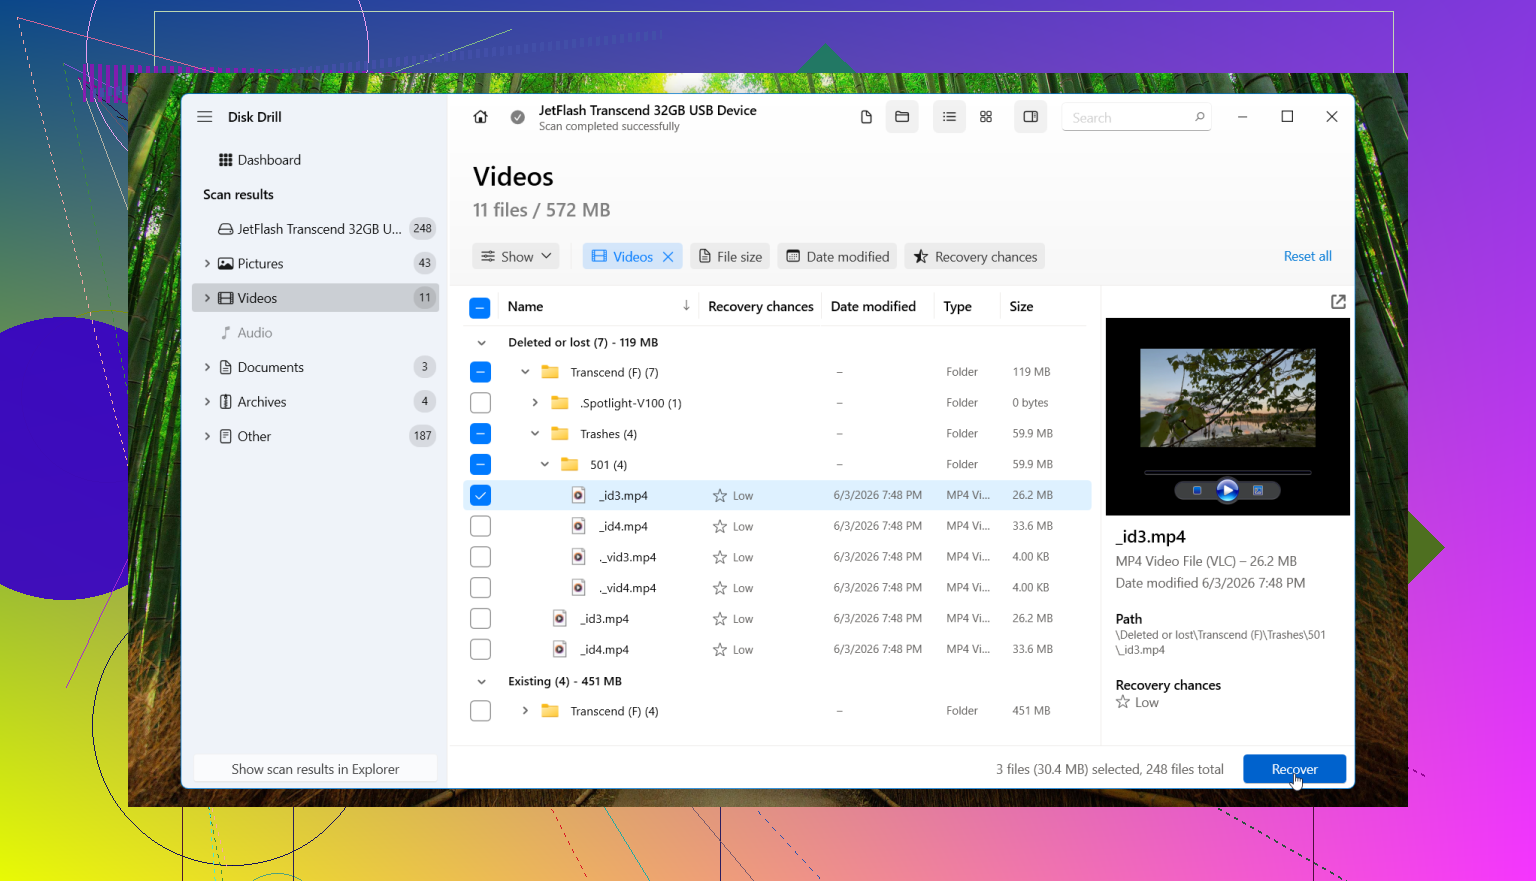
Task: Uncheck the selected _id3.mp4 file in folder 501
Action: coord(480,496)
